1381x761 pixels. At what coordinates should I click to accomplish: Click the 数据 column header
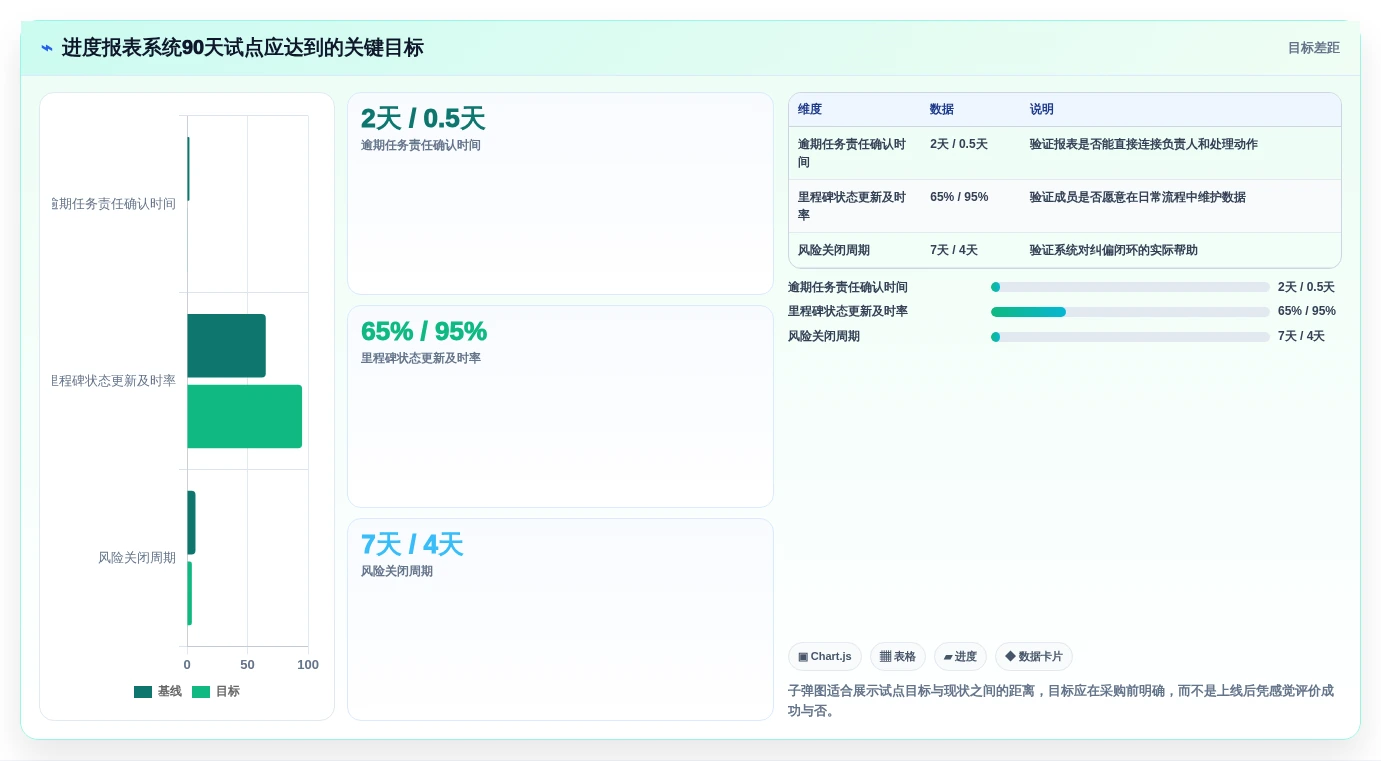(942, 110)
